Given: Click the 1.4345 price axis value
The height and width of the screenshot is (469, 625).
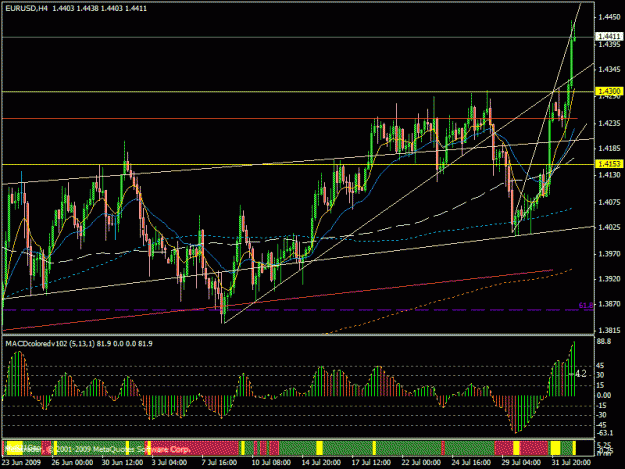Looking at the screenshot, I should click(x=609, y=69).
